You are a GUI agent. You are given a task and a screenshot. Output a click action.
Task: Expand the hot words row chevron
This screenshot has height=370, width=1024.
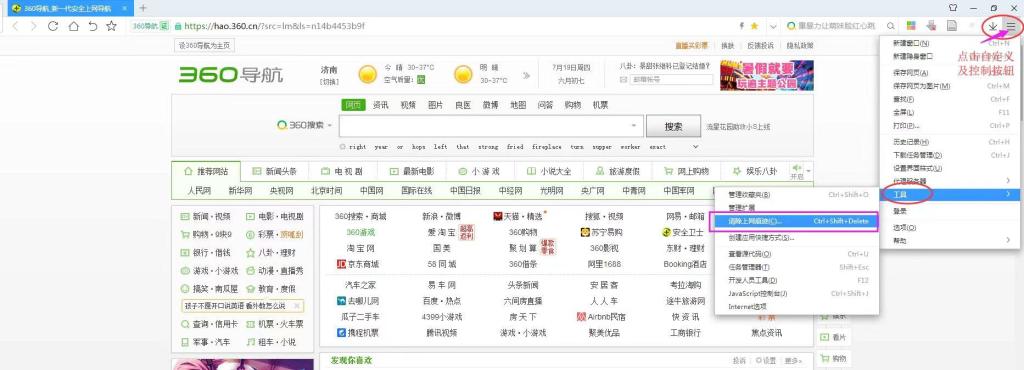(695, 147)
